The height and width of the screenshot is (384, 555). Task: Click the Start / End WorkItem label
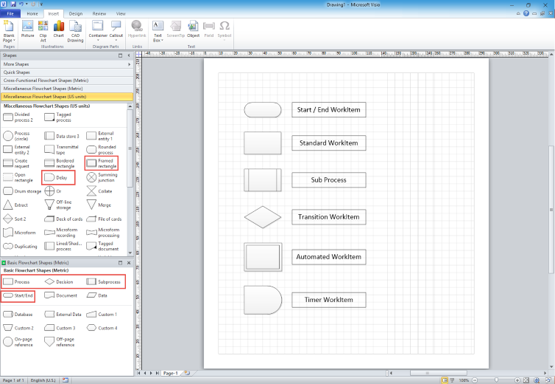328,110
